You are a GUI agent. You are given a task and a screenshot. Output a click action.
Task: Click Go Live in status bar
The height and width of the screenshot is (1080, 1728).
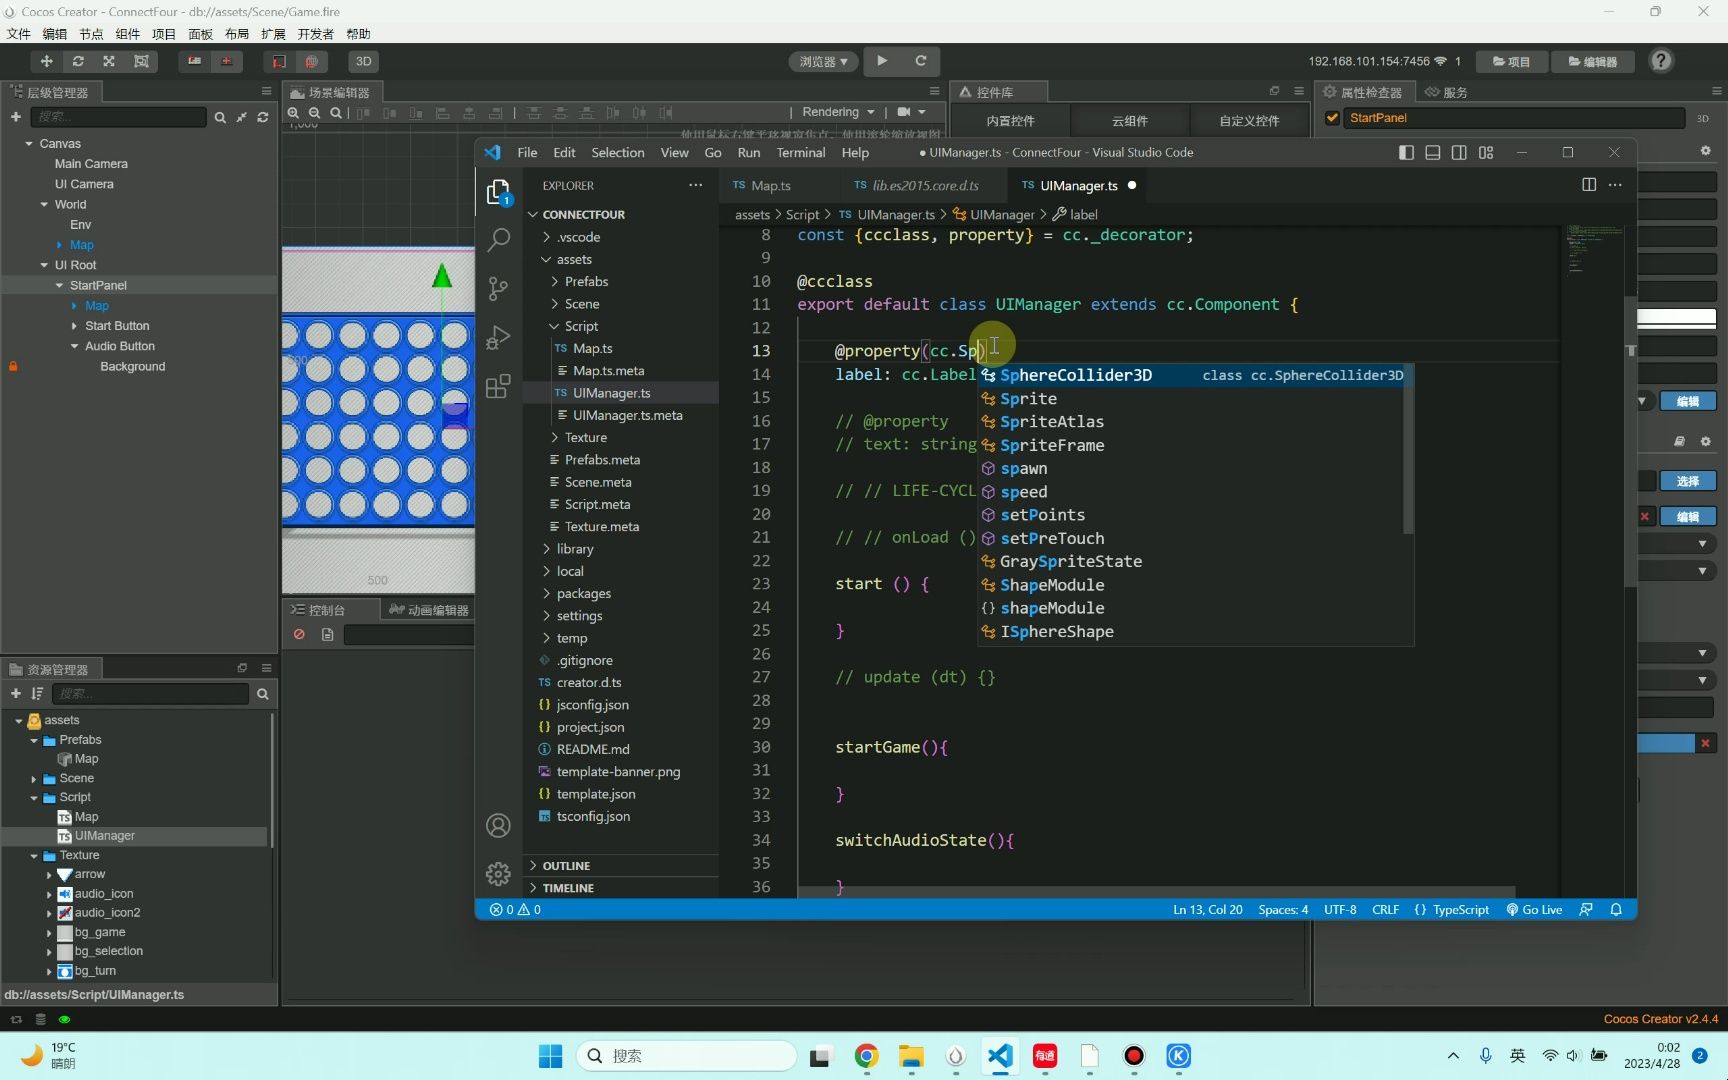[1534, 909]
